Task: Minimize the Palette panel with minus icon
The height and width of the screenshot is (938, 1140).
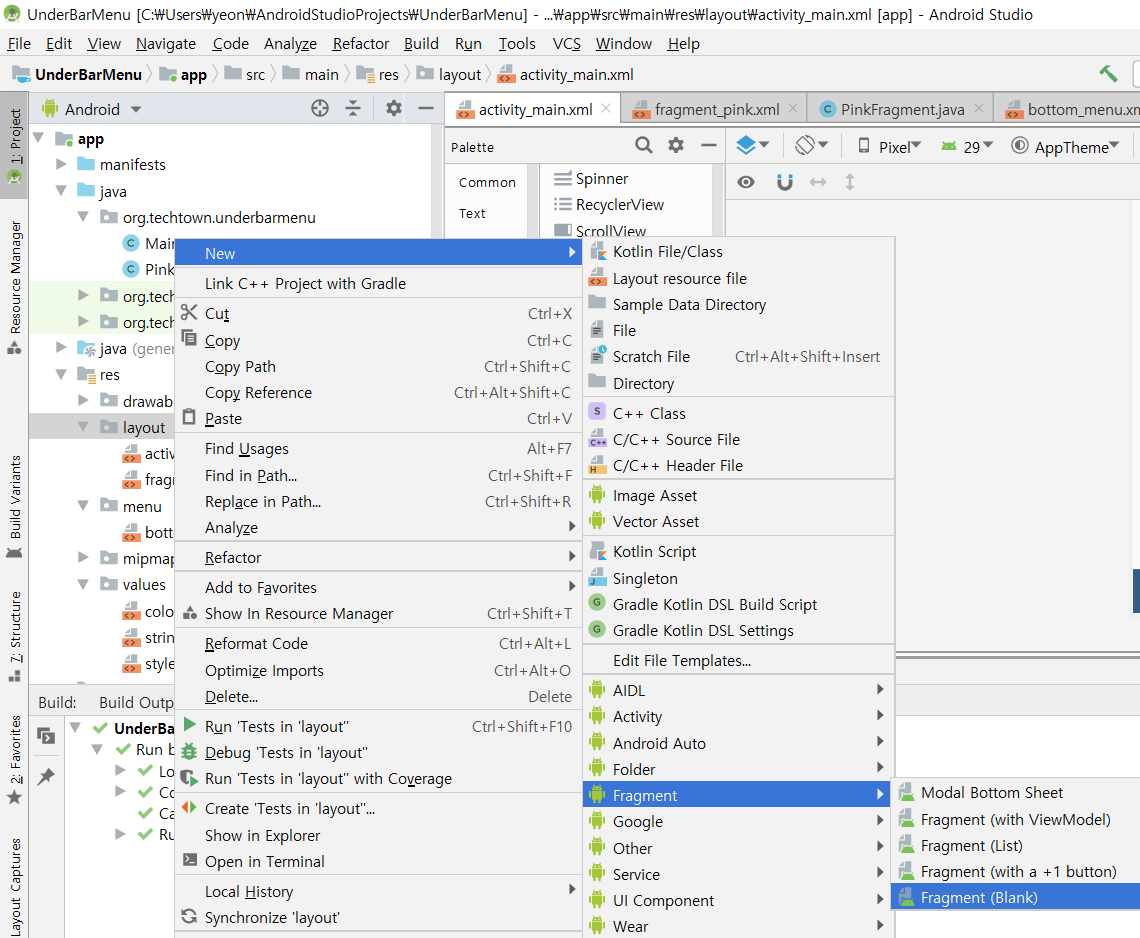Action: (x=709, y=145)
